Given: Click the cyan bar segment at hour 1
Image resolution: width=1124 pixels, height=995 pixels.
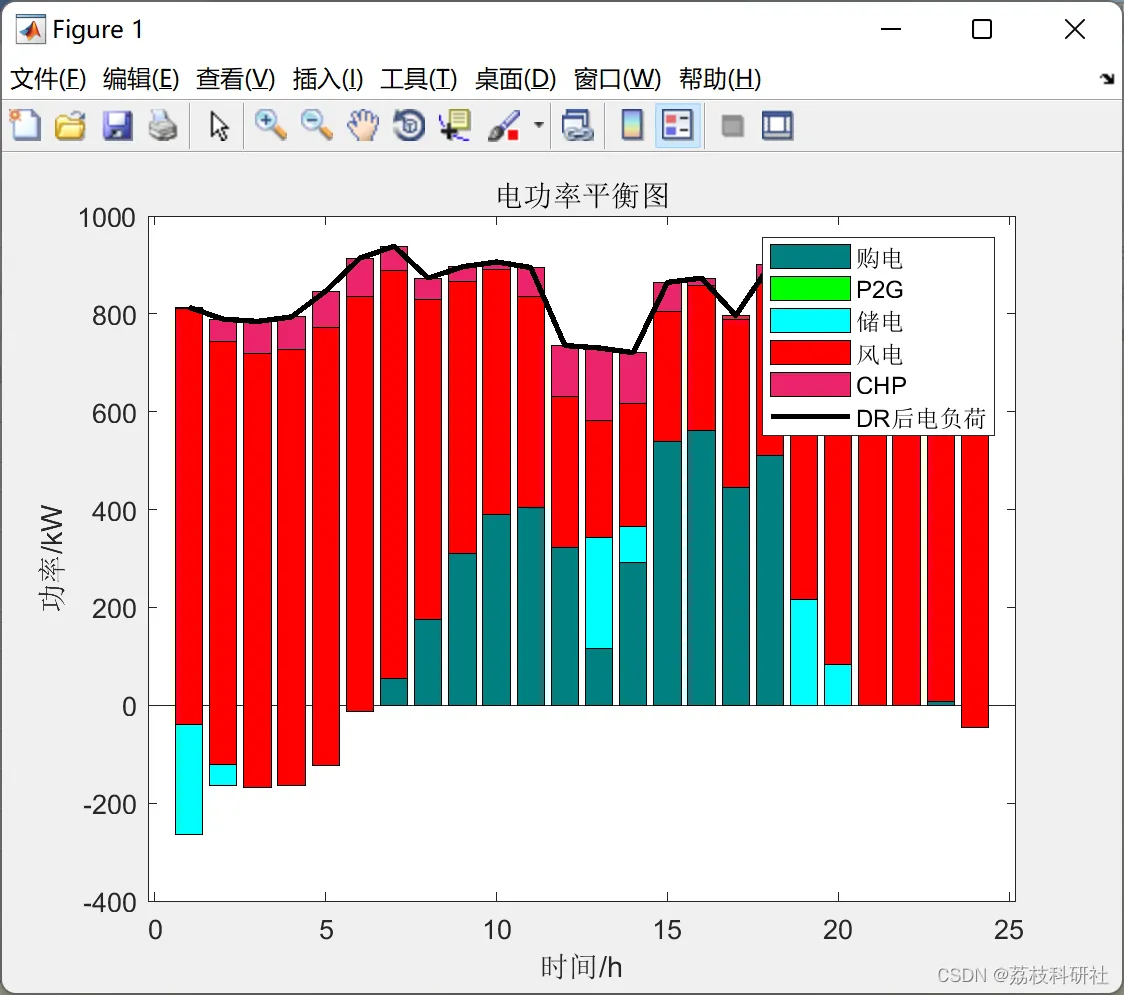Looking at the screenshot, I should click(189, 779).
